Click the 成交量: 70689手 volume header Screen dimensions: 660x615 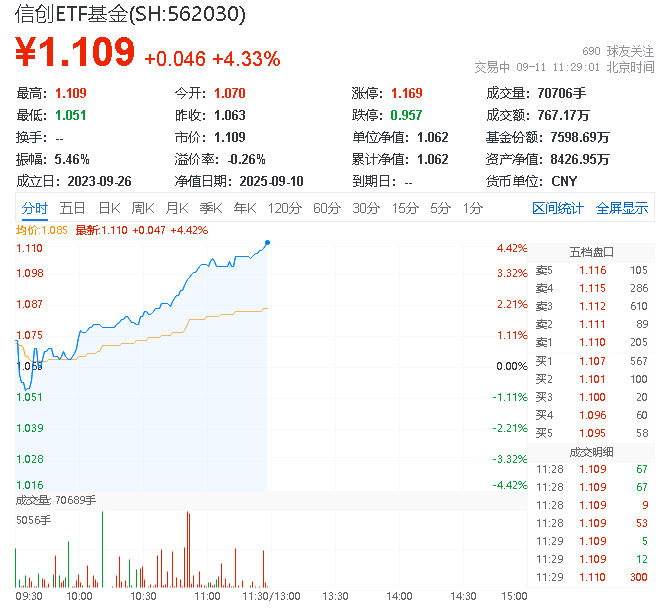56,500
